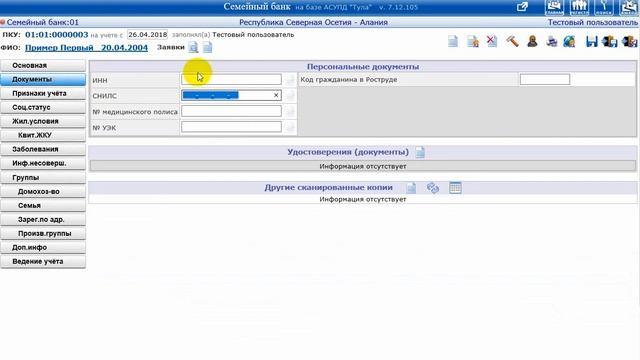The image size is (640, 360).
Task: Focus the № медицинского полиса field
Action: coord(231,111)
